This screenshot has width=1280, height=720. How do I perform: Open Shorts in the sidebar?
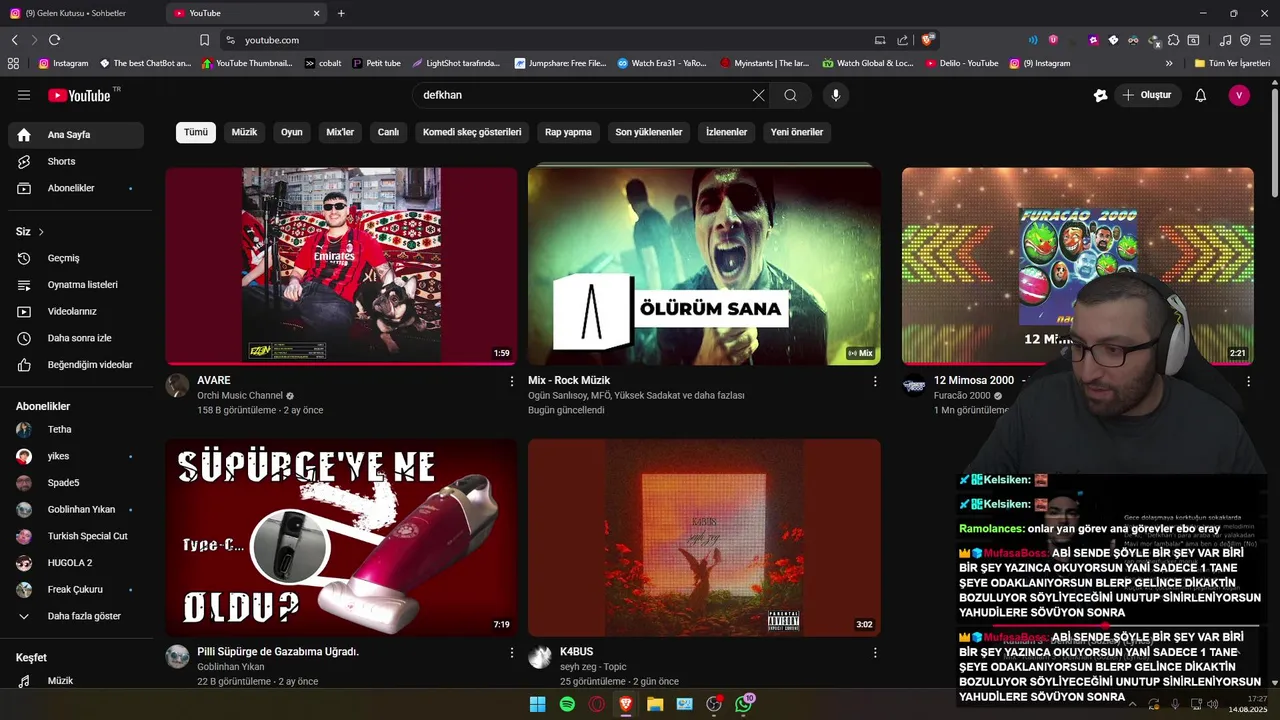[x=76, y=161]
